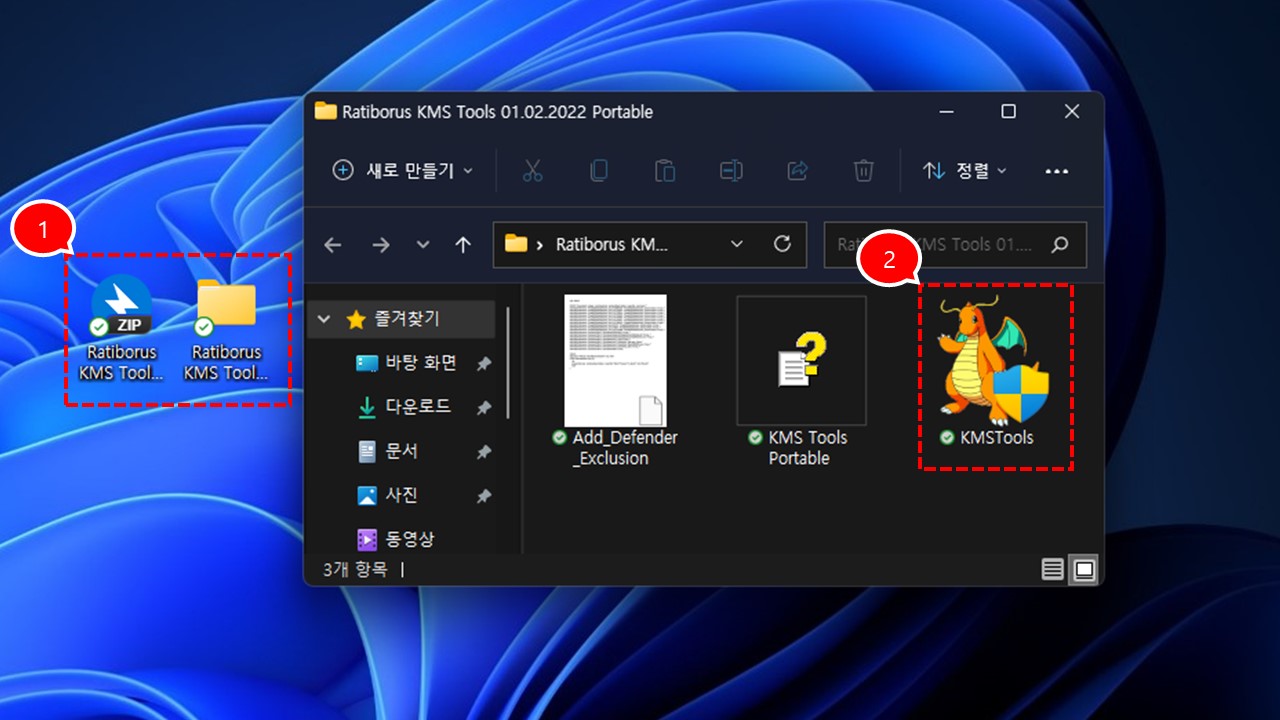The image size is (1280, 720).
Task: Refresh the current folder view
Action: [x=783, y=244]
